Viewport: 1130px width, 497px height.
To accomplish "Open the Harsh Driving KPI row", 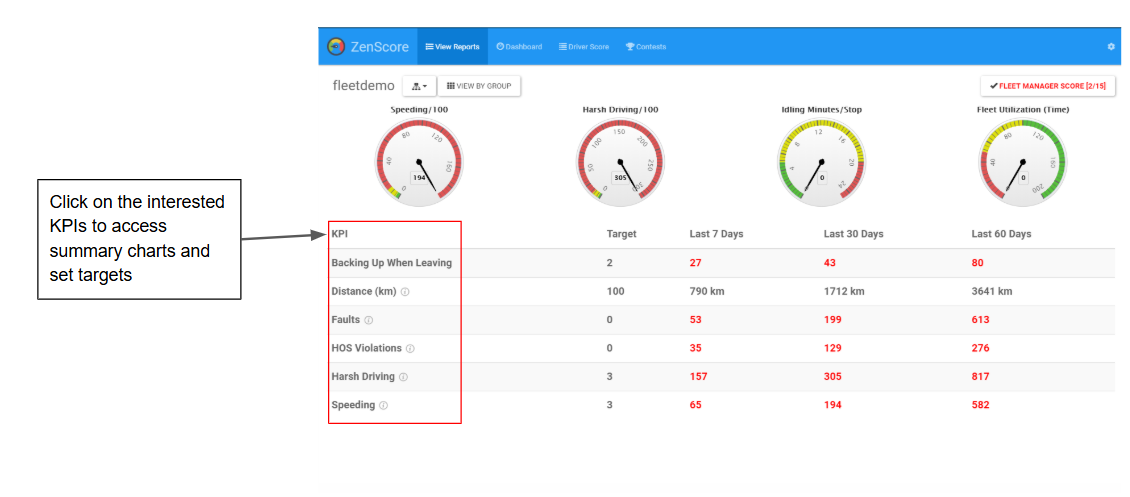I will (x=721, y=377).
